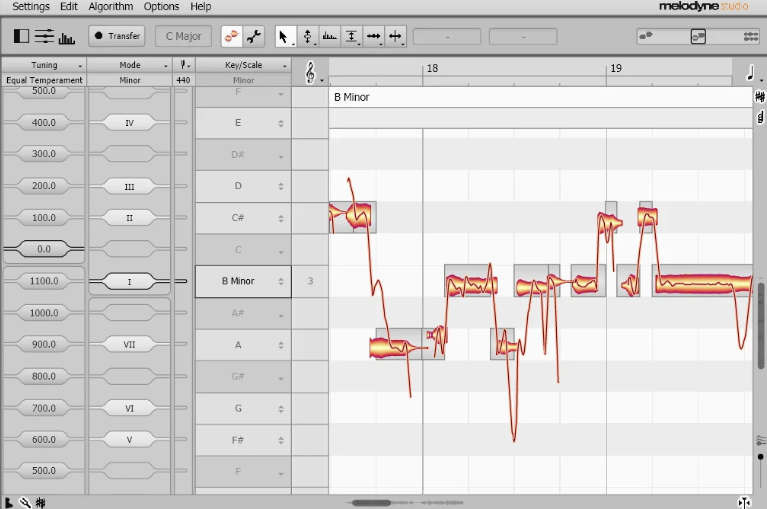Viewport: 767px width, 509px height.
Task: Open the D# note row dropdown arrow
Action: tap(281, 156)
